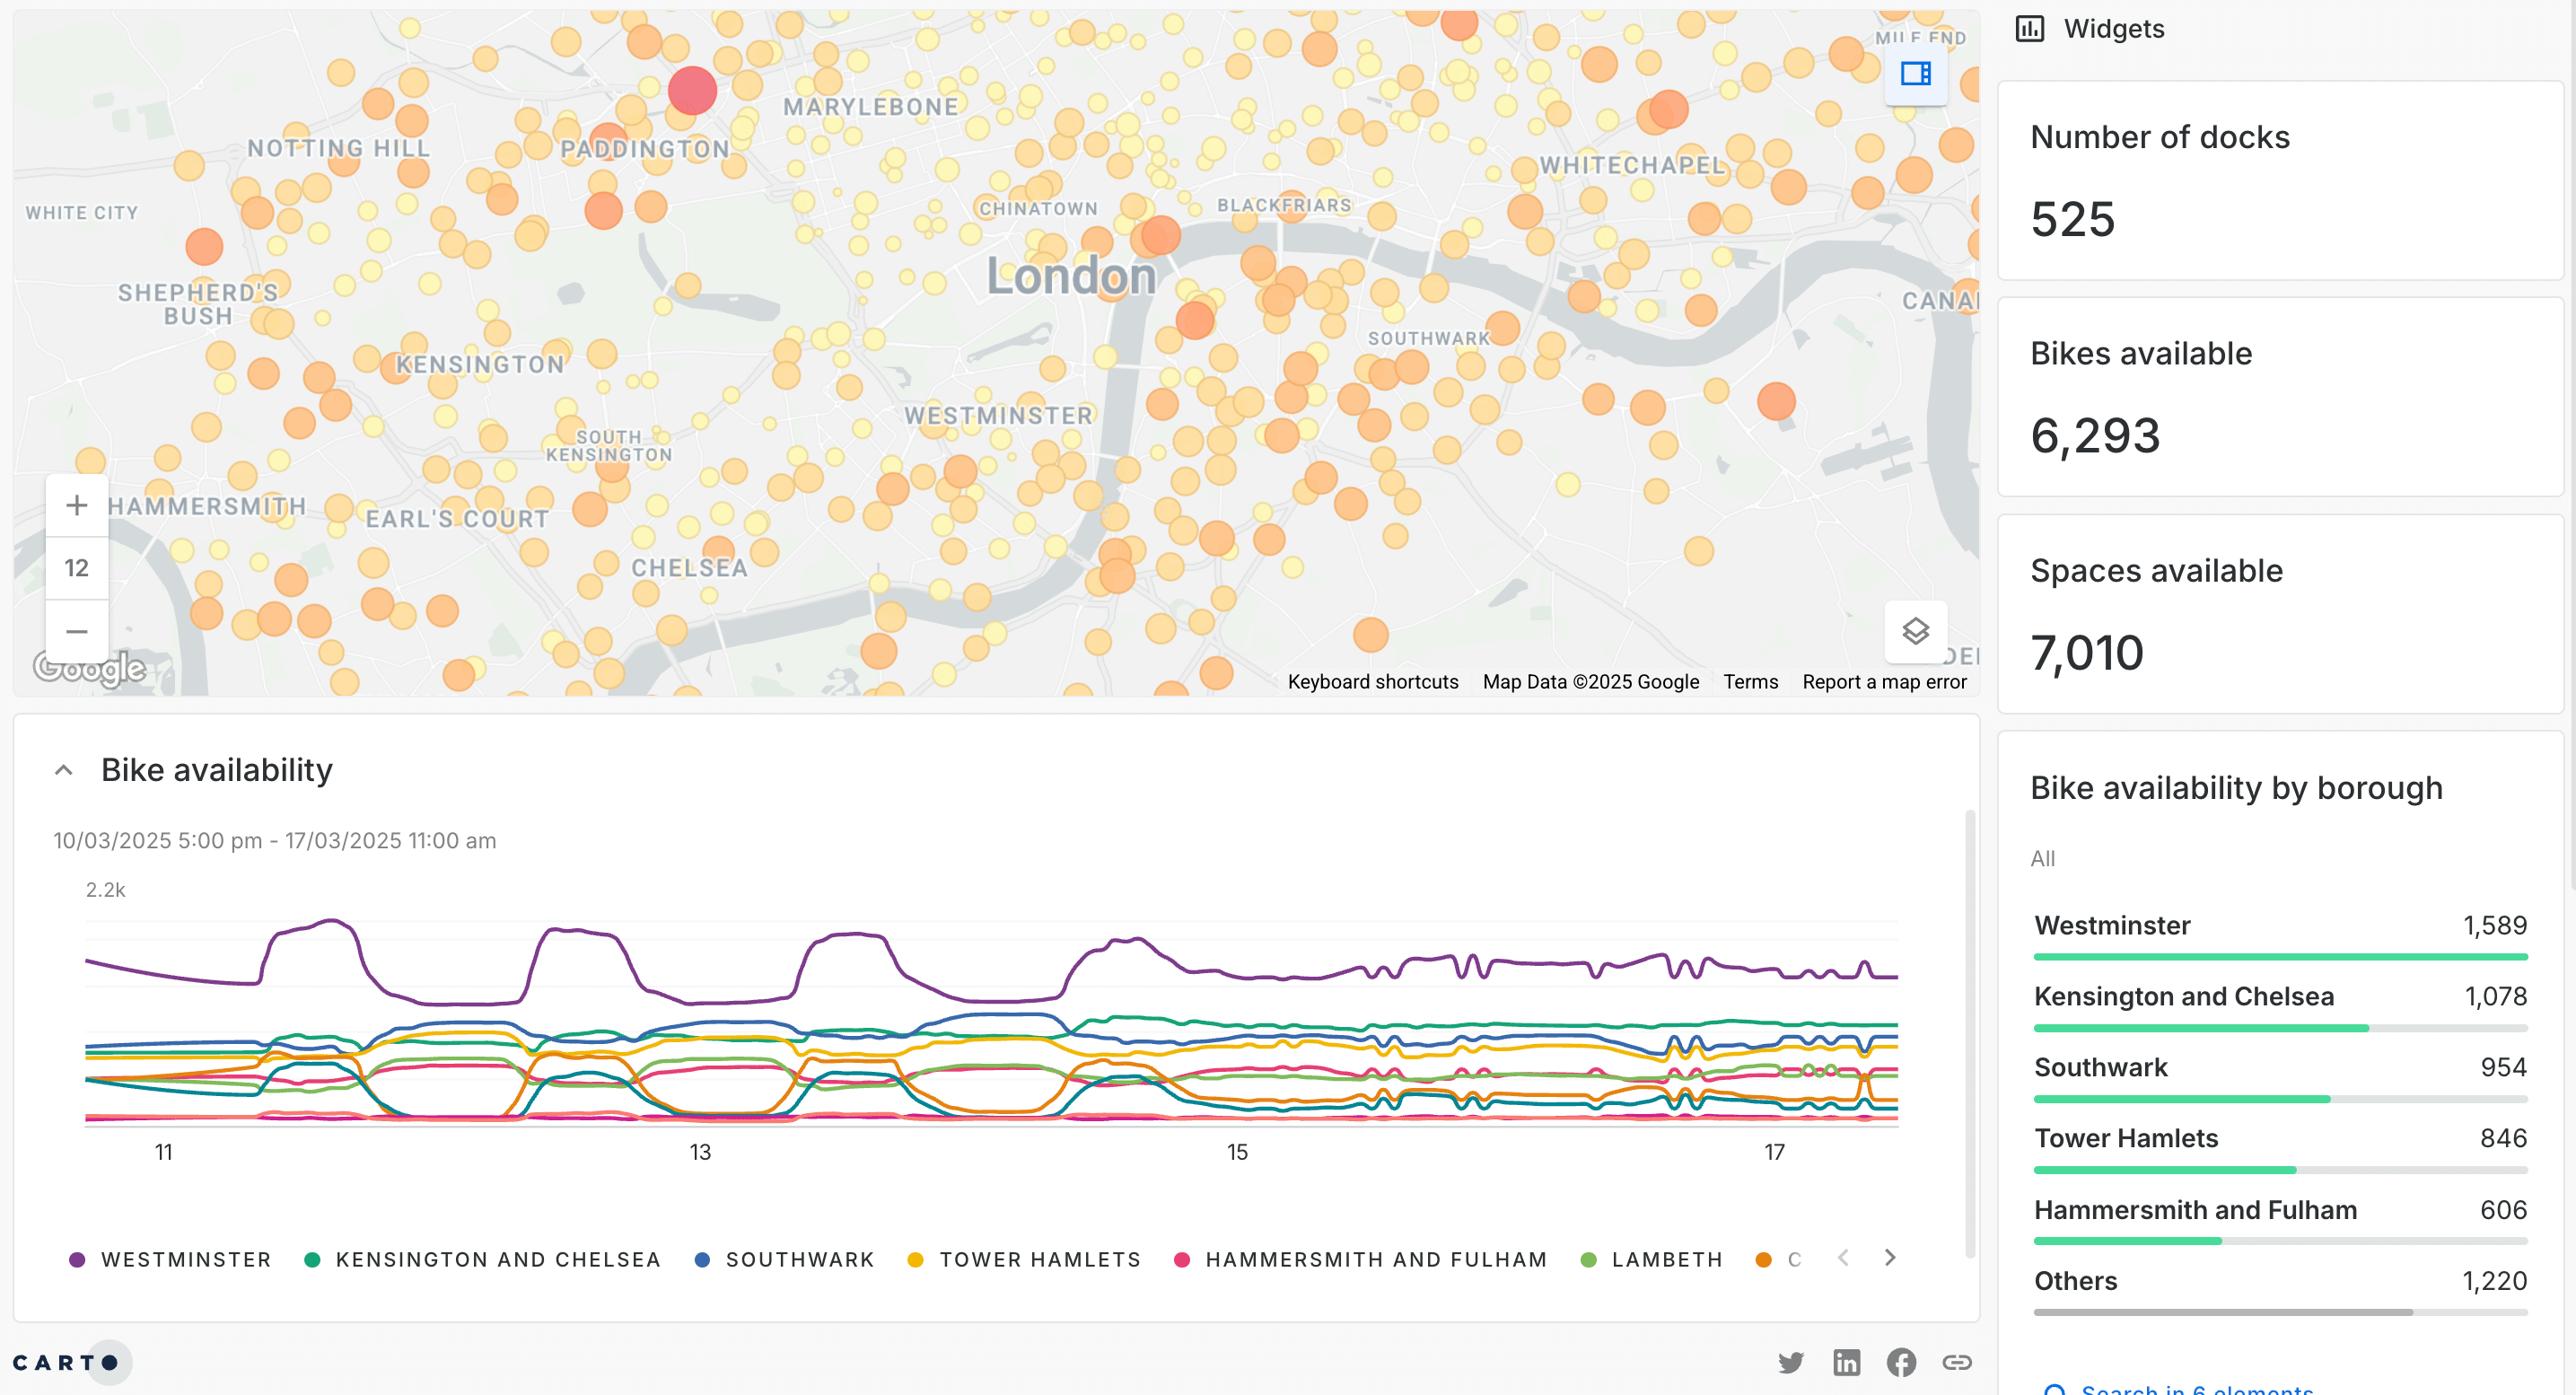This screenshot has width=2576, height=1395.
Task: Copy dashboard link icon
Action: (1956, 1362)
